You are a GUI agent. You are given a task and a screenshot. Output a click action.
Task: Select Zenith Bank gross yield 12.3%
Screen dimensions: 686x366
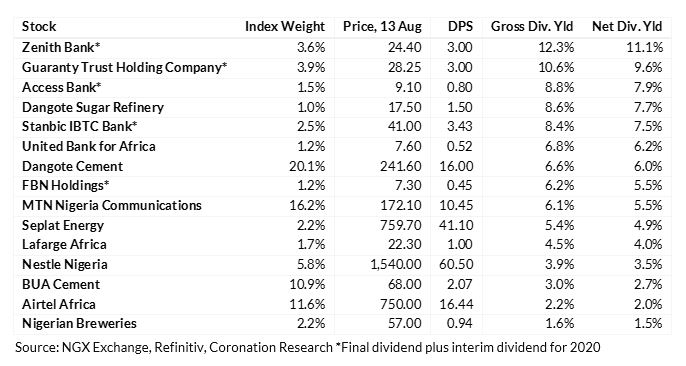click(556, 47)
